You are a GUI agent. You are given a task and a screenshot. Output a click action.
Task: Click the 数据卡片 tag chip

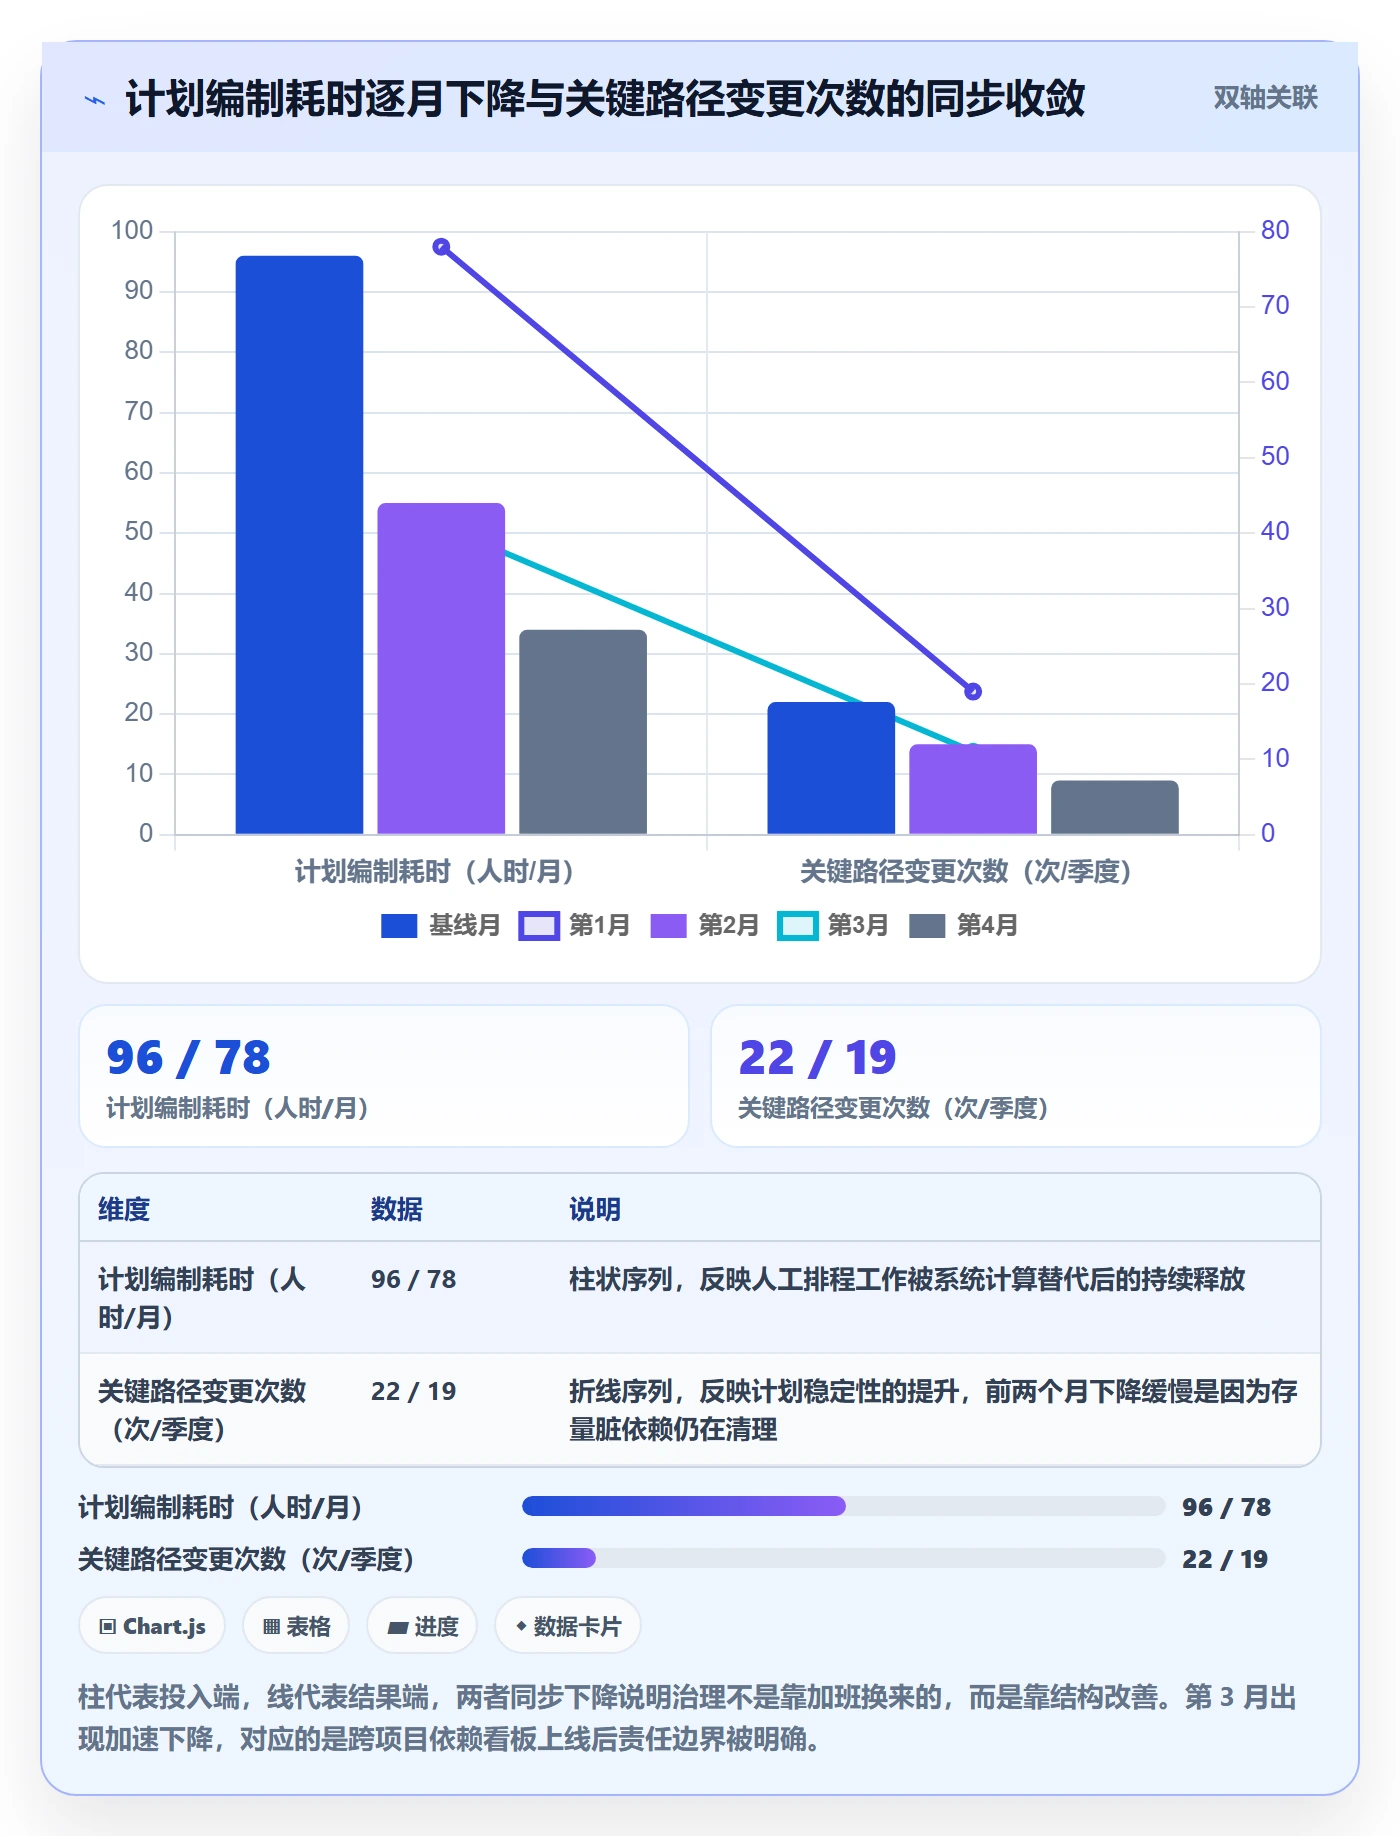[567, 1626]
